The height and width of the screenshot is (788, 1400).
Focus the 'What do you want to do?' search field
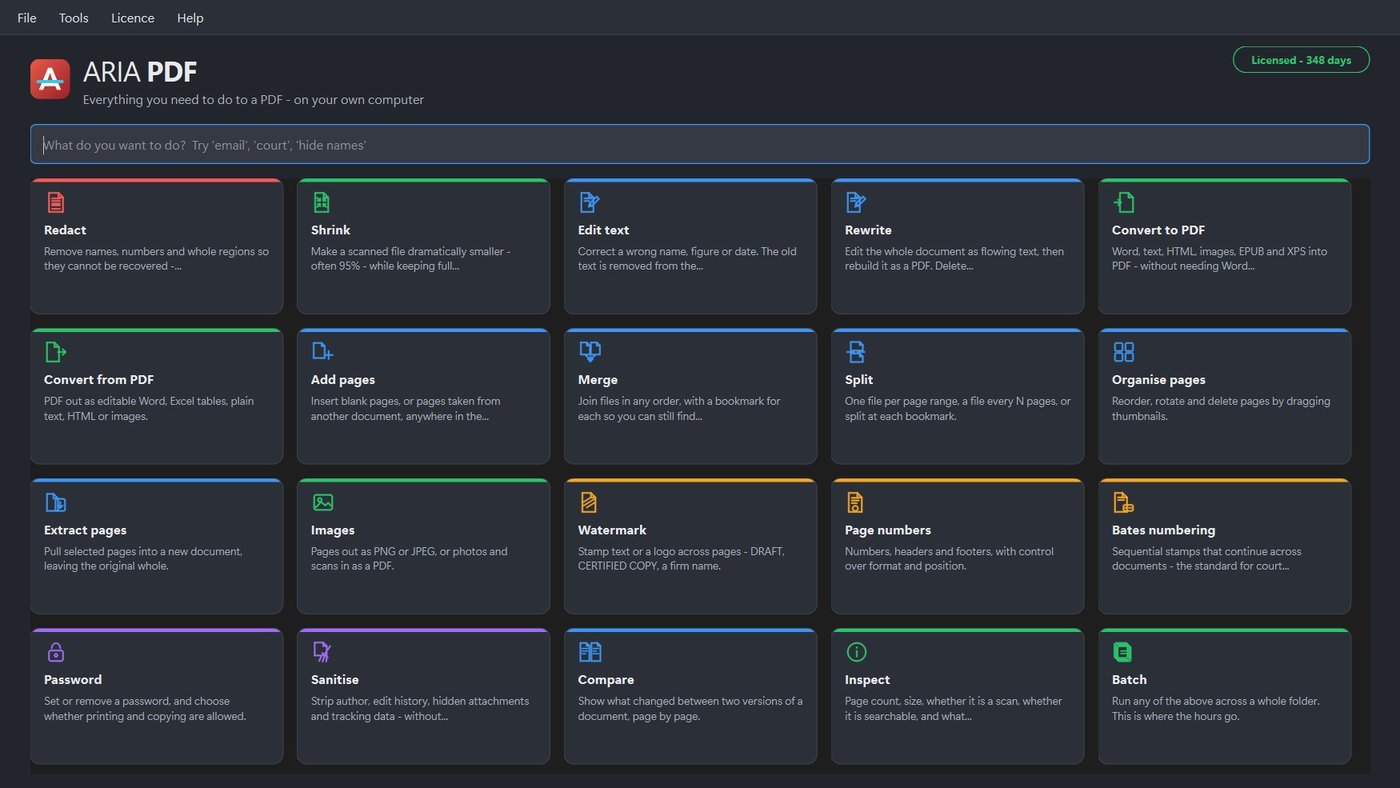(700, 145)
